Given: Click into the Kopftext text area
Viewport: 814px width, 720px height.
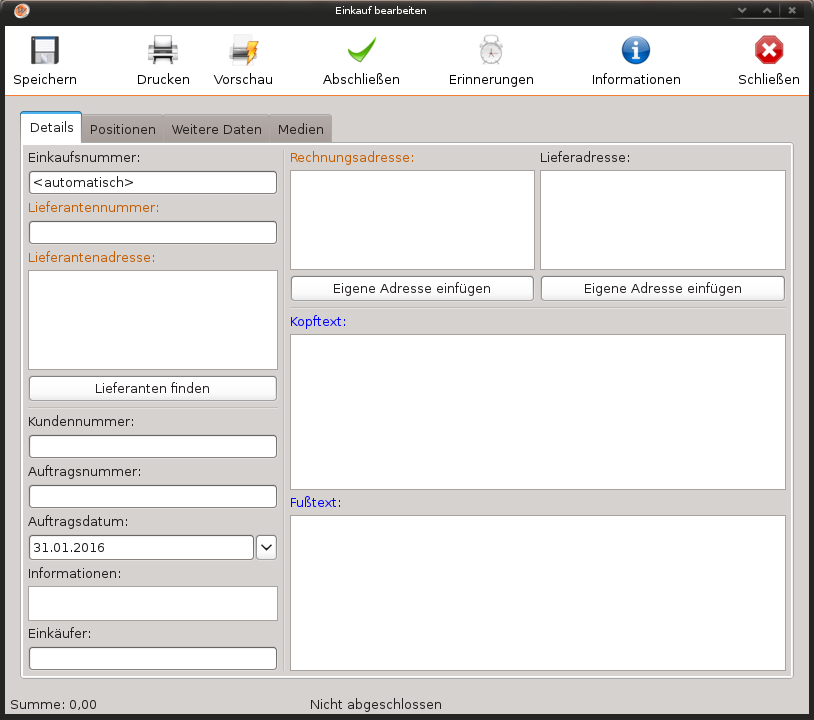Looking at the screenshot, I should 537,411.
